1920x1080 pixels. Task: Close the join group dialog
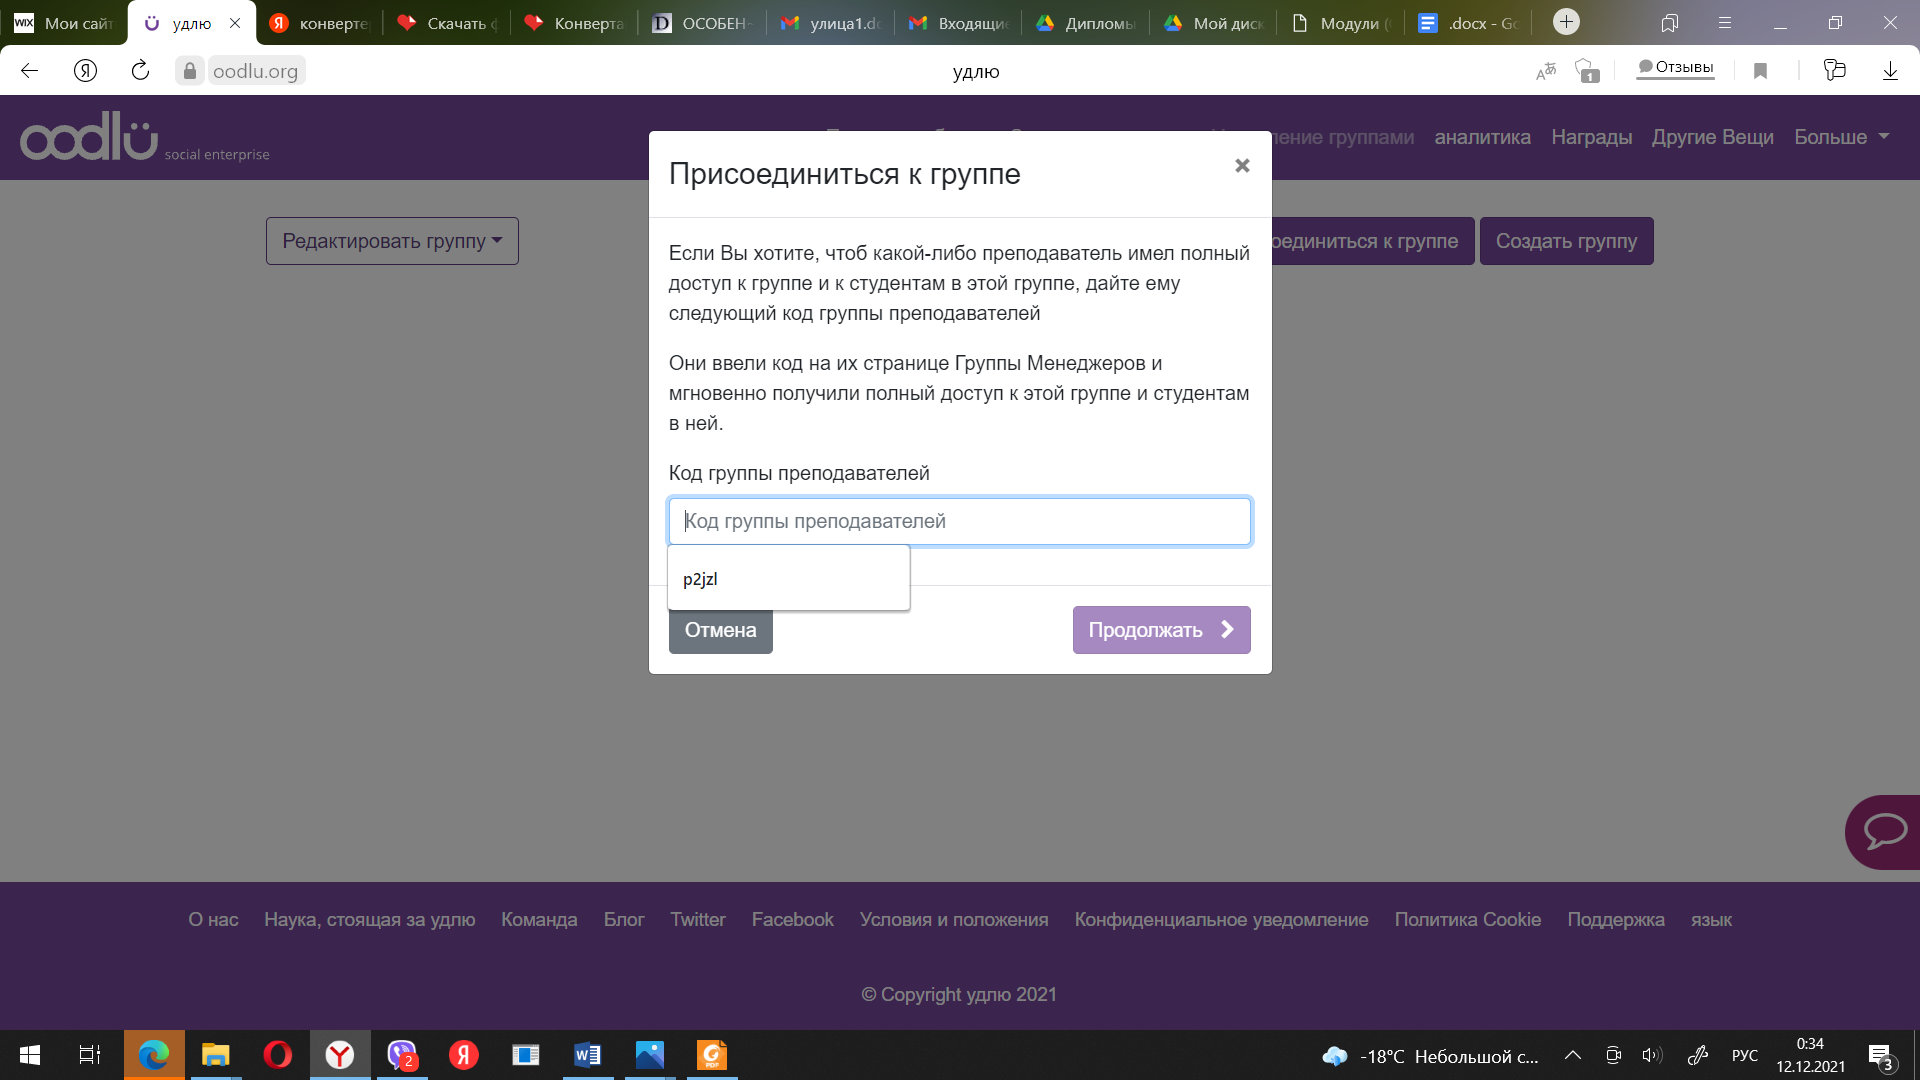[x=1242, y=165]
